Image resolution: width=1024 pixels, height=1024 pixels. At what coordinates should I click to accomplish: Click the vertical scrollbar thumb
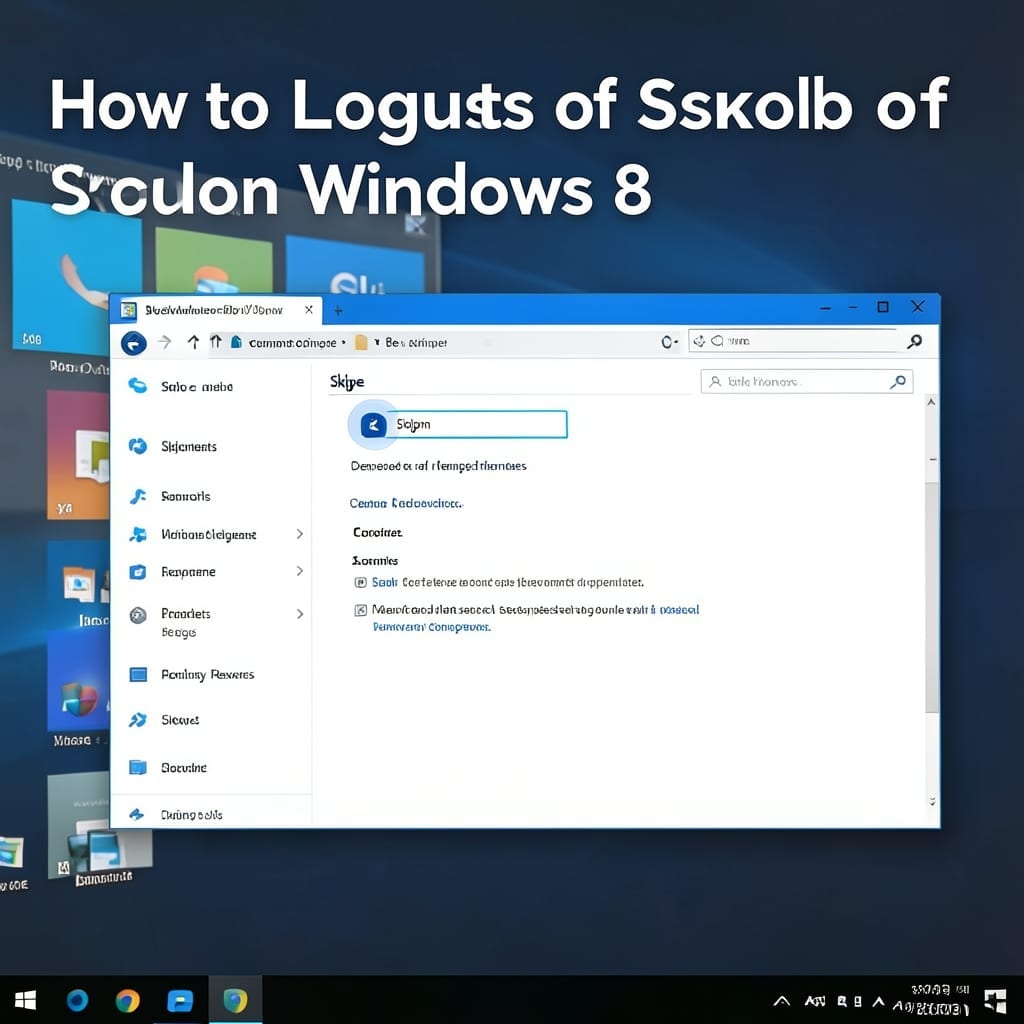[x=932, y=598]
